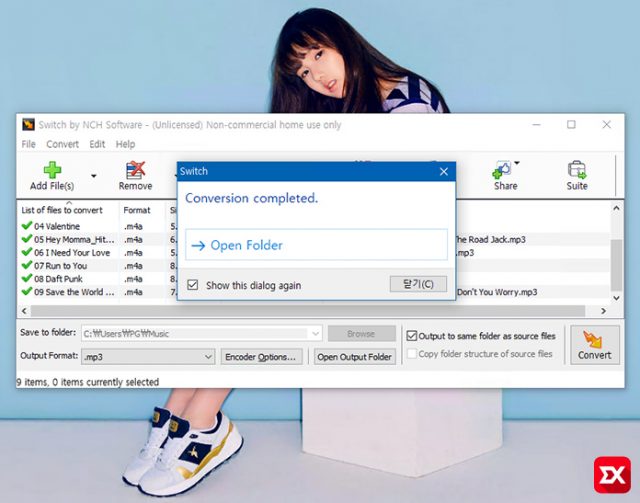640x503 pixels.
Task: Click the Switch app icon in title bar
Action: tap(28, 125)
